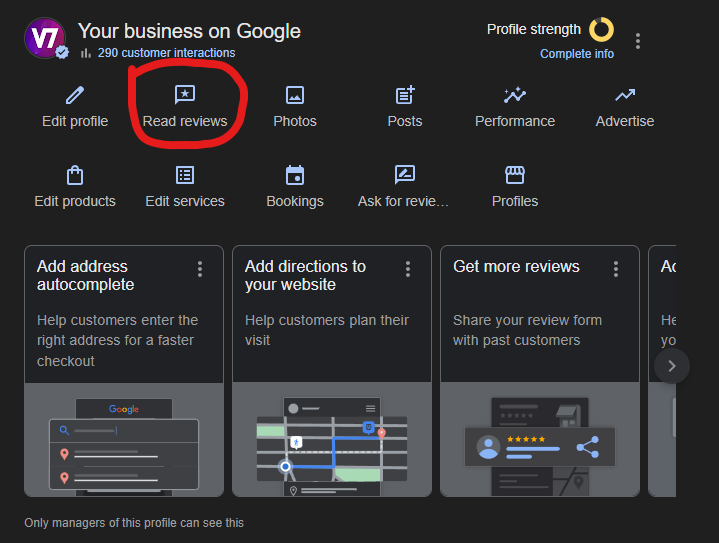Open options menu on Add address autocomplete card
The height and width of the screenshot is (543, 719).
coord(200,269)
